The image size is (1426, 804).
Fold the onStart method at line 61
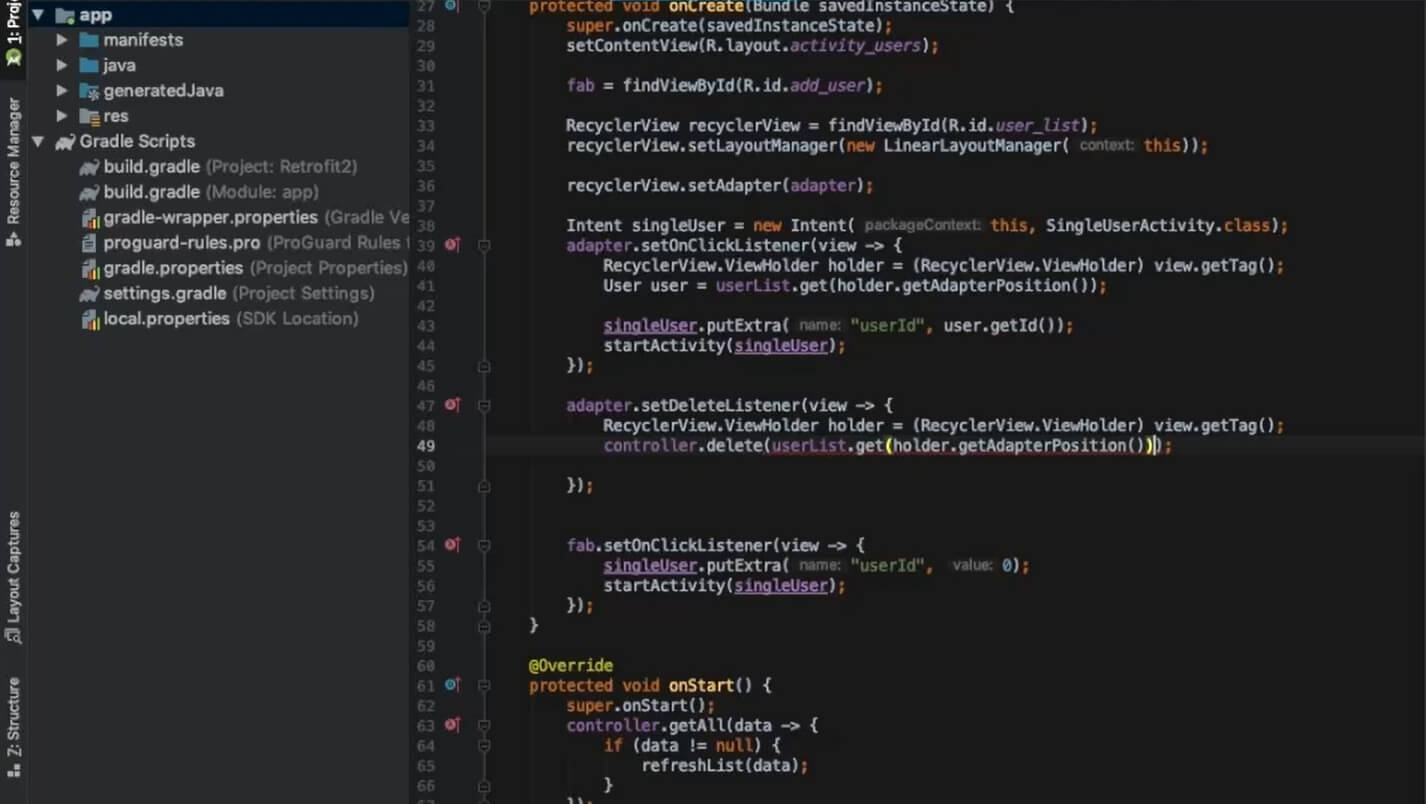coord(484,685)
